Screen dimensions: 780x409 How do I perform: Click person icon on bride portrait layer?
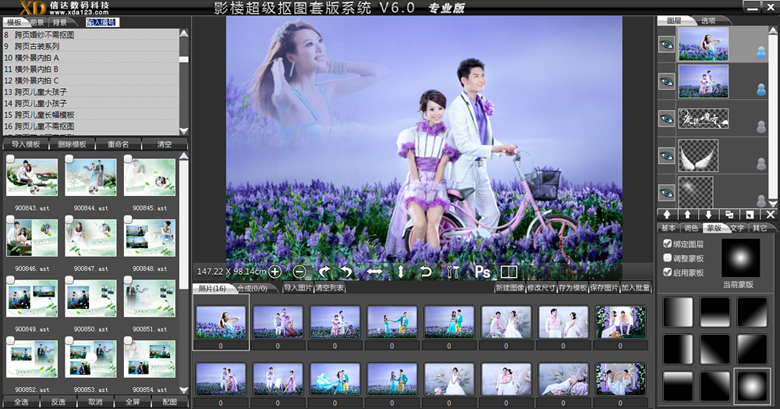761,52
